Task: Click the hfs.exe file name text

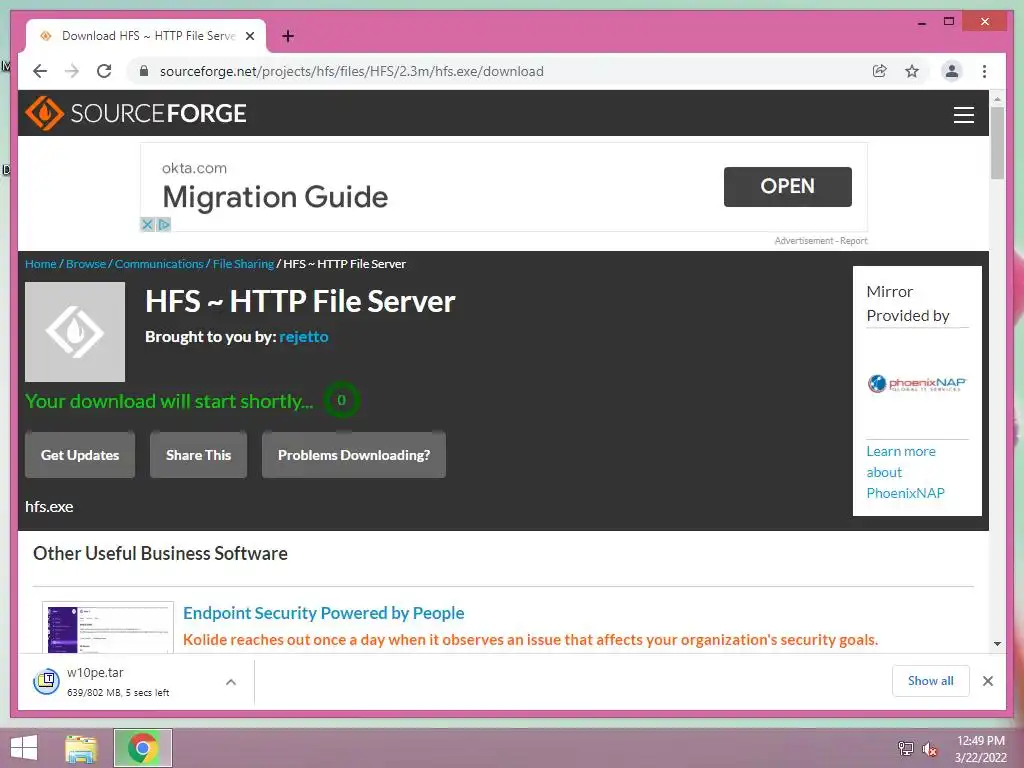Action: tap(49, 507)
